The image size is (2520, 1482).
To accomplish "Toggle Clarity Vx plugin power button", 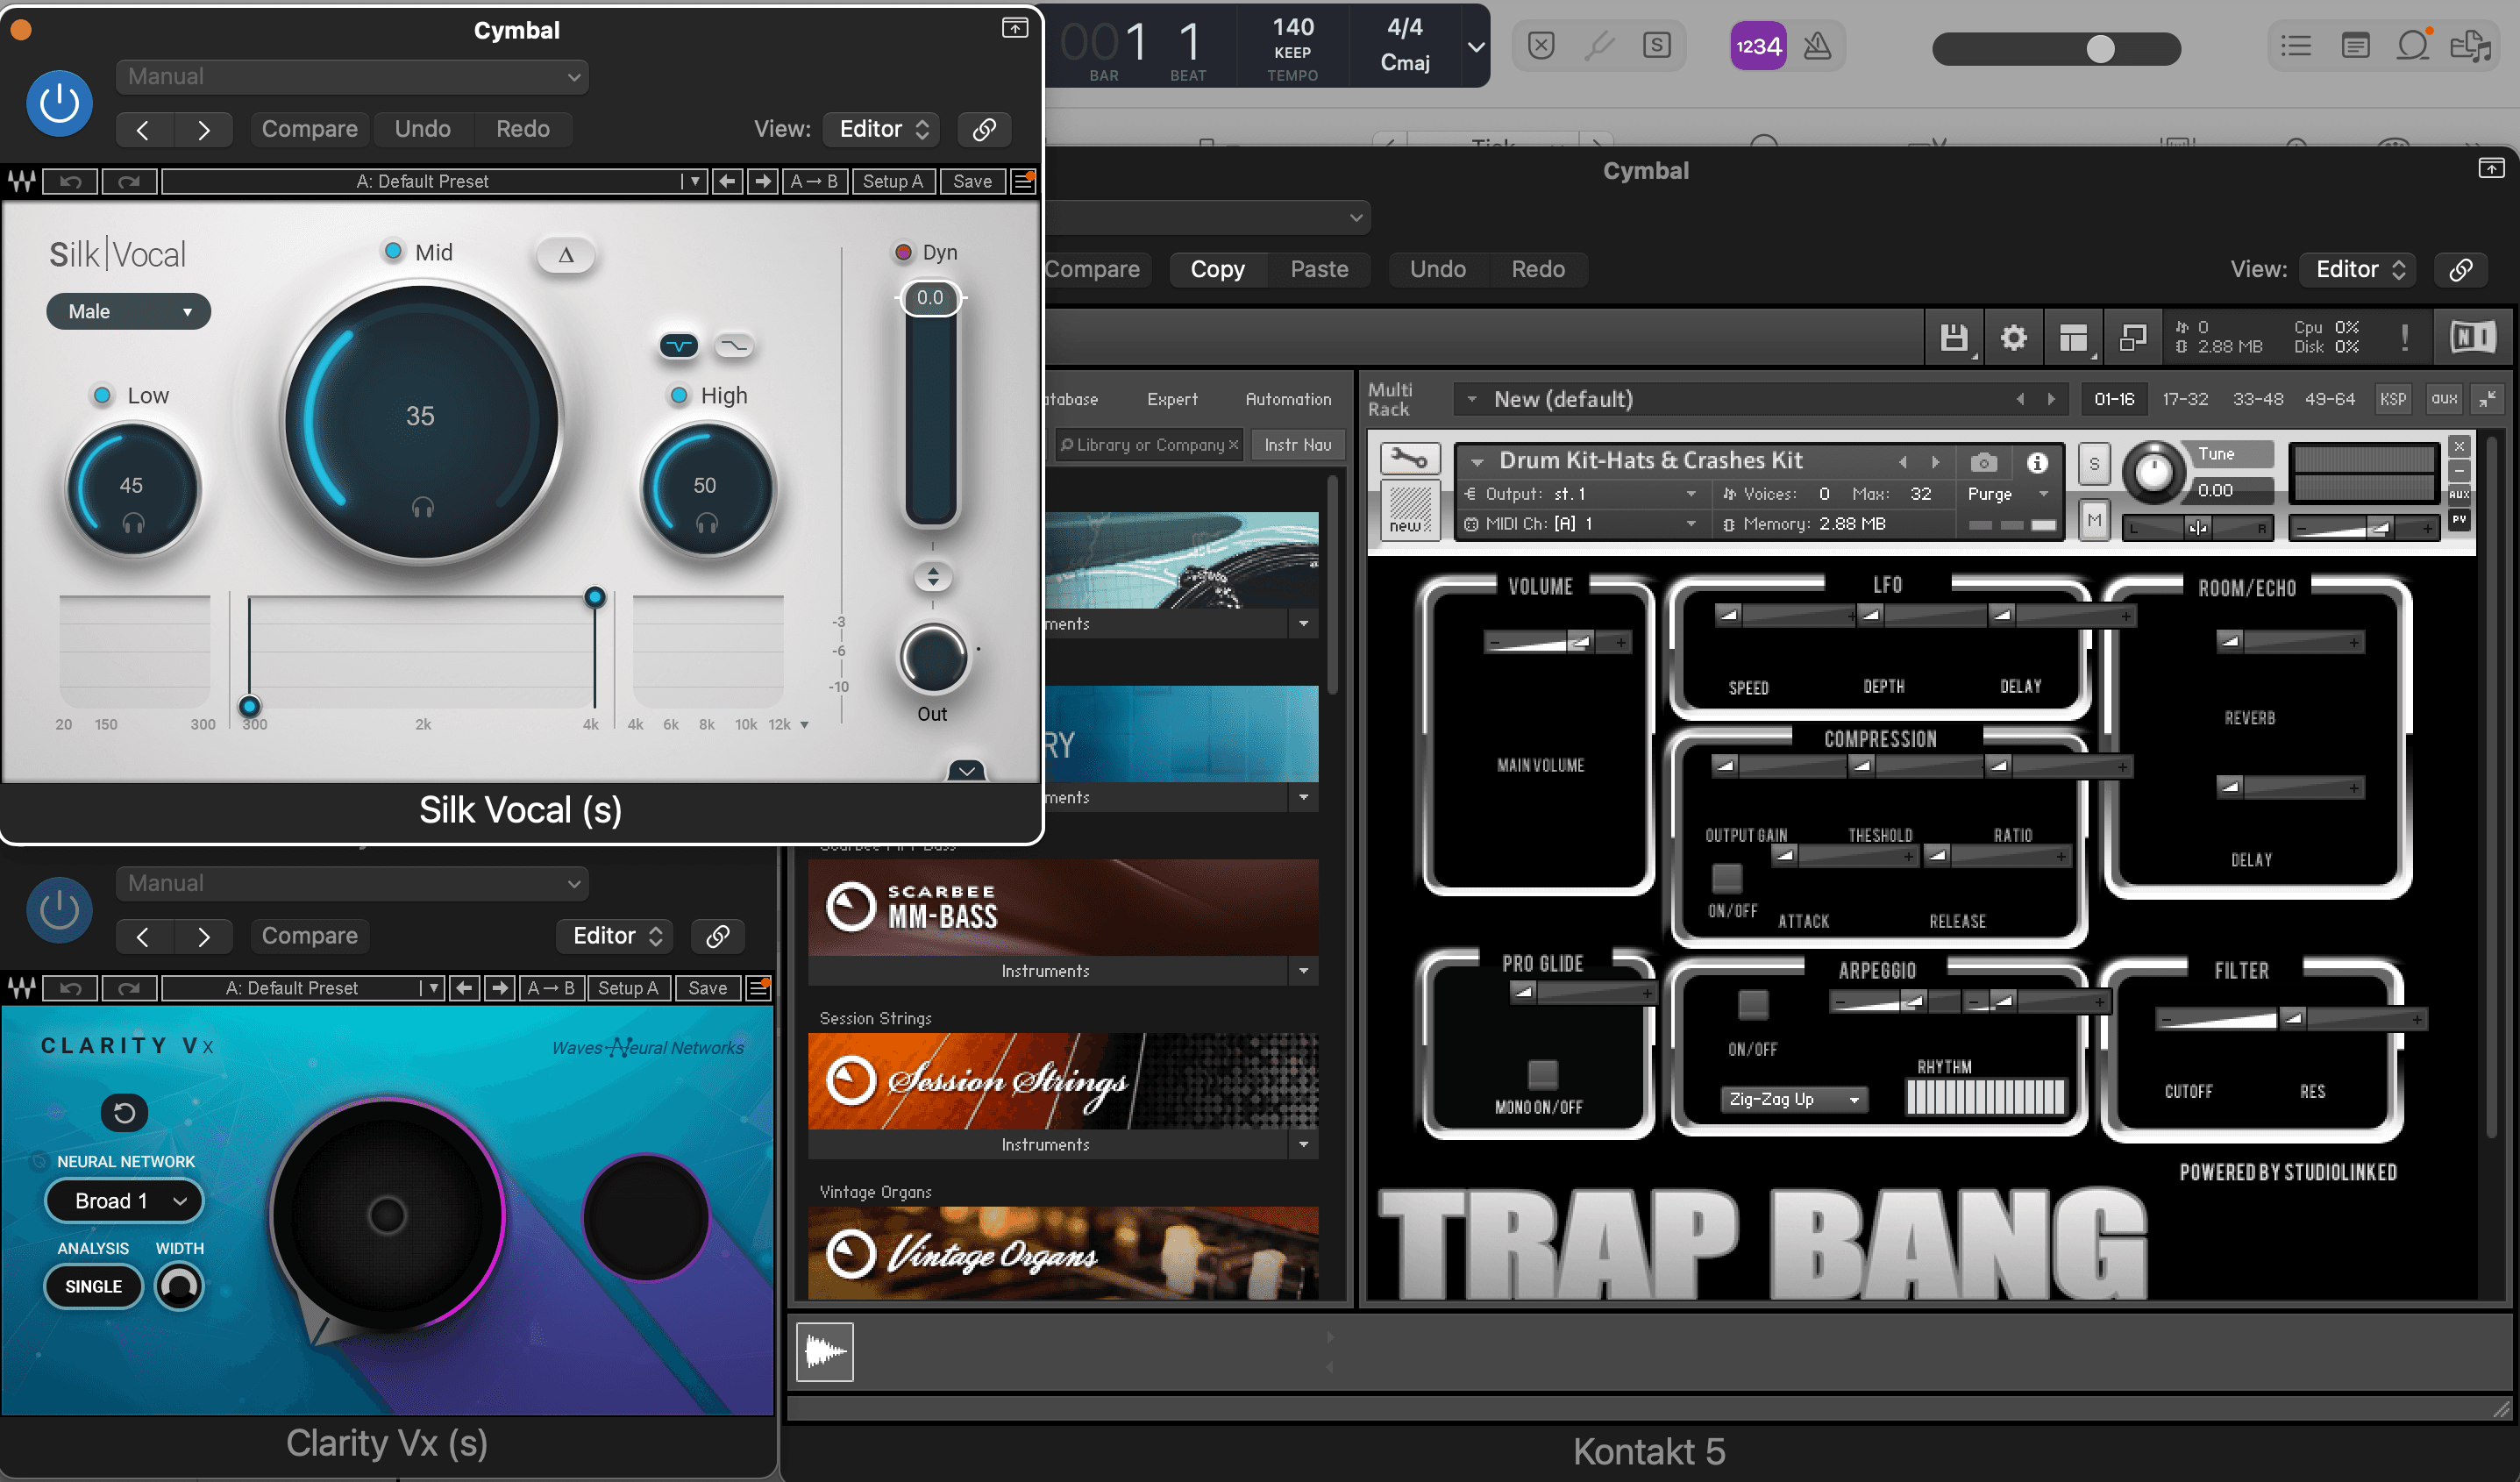I will [59, 910].
